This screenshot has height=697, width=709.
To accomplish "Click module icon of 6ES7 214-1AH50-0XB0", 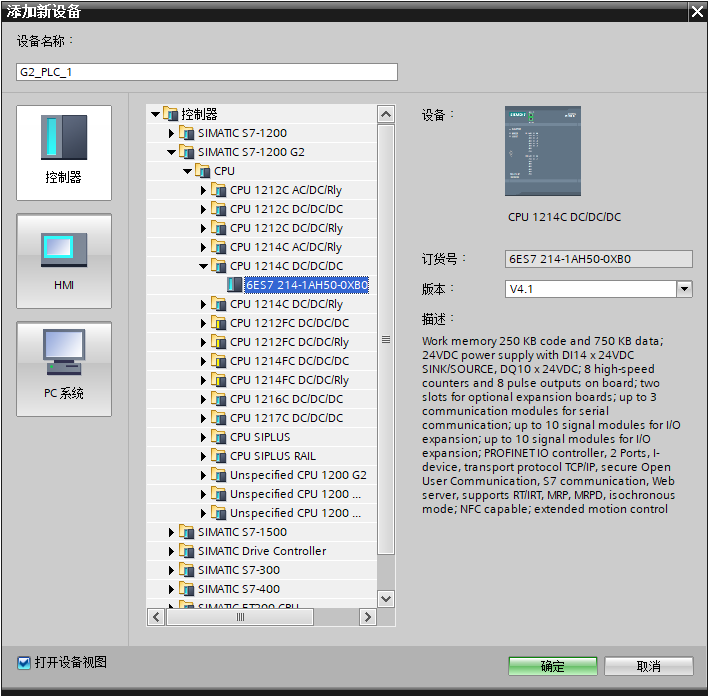I will [234, 285].
